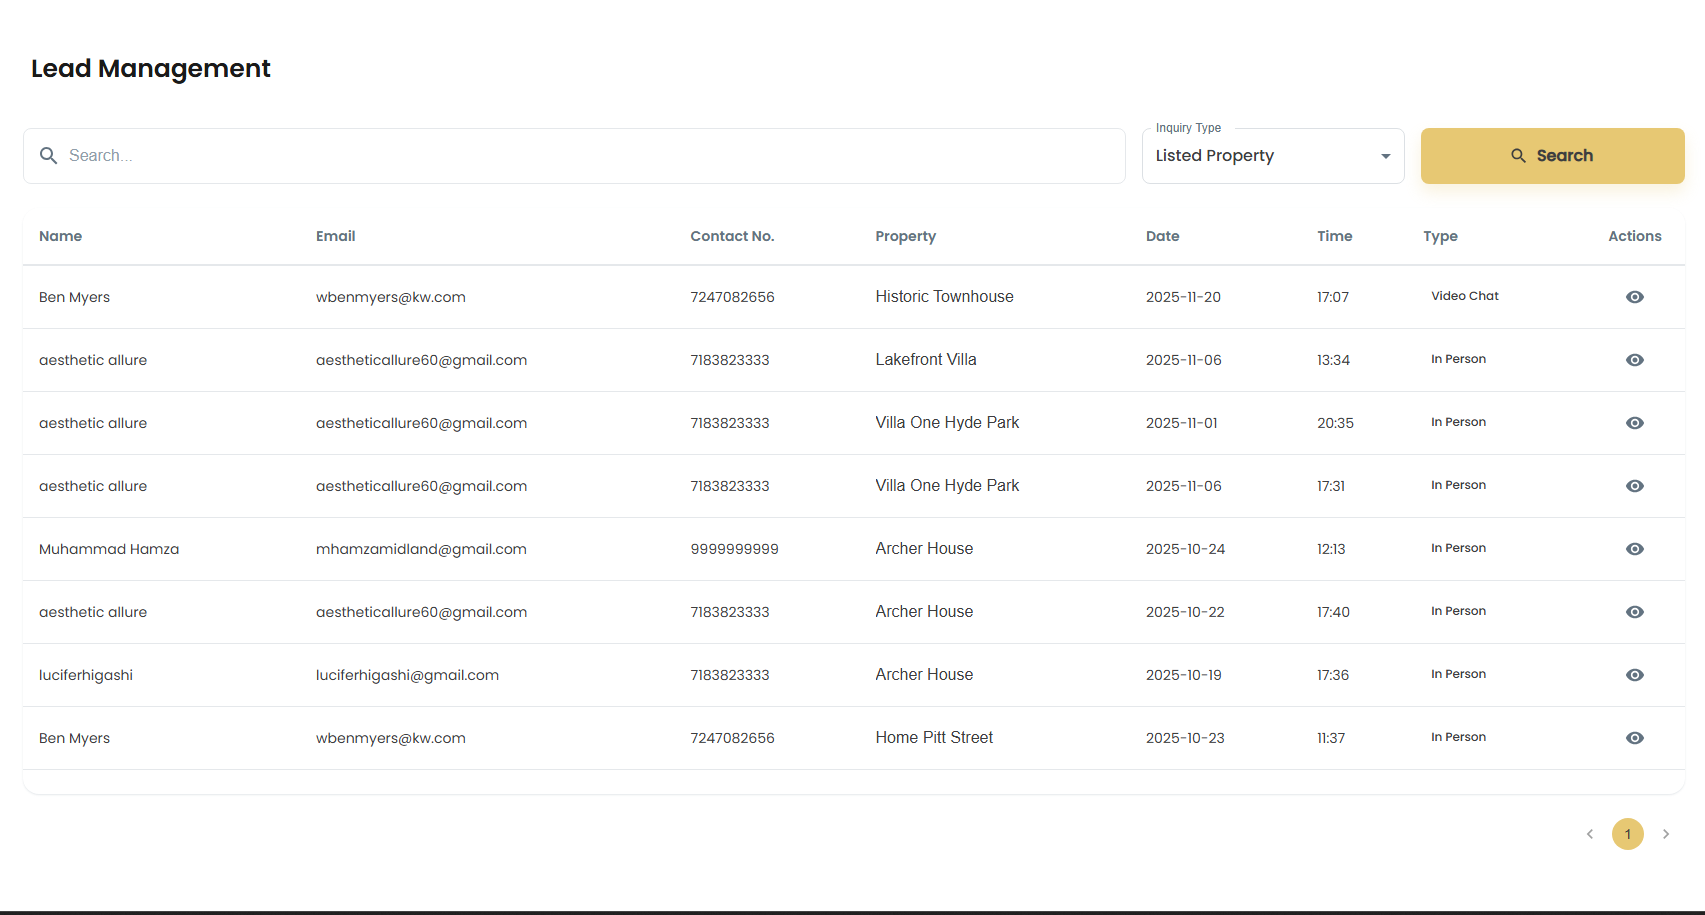The height and width of the screenshot is (915, 1705).
Task: Click the Name column header
Action: pos(61,236)
